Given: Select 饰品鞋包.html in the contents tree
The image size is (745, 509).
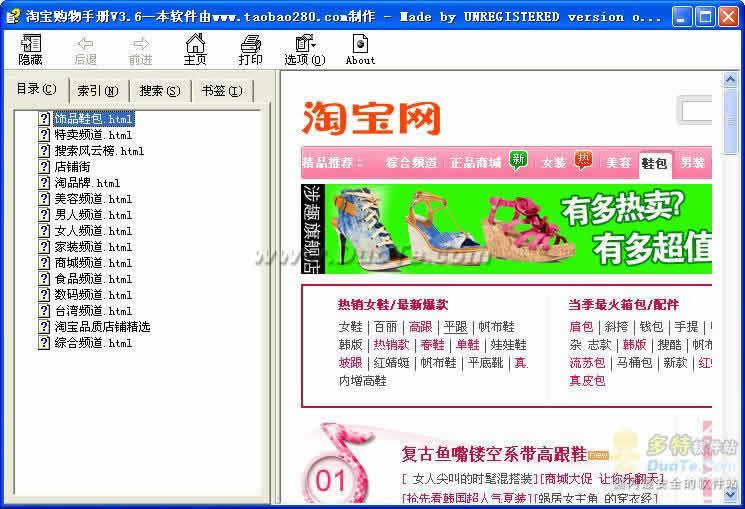Looking at the screenshot, I should point(94,119).
